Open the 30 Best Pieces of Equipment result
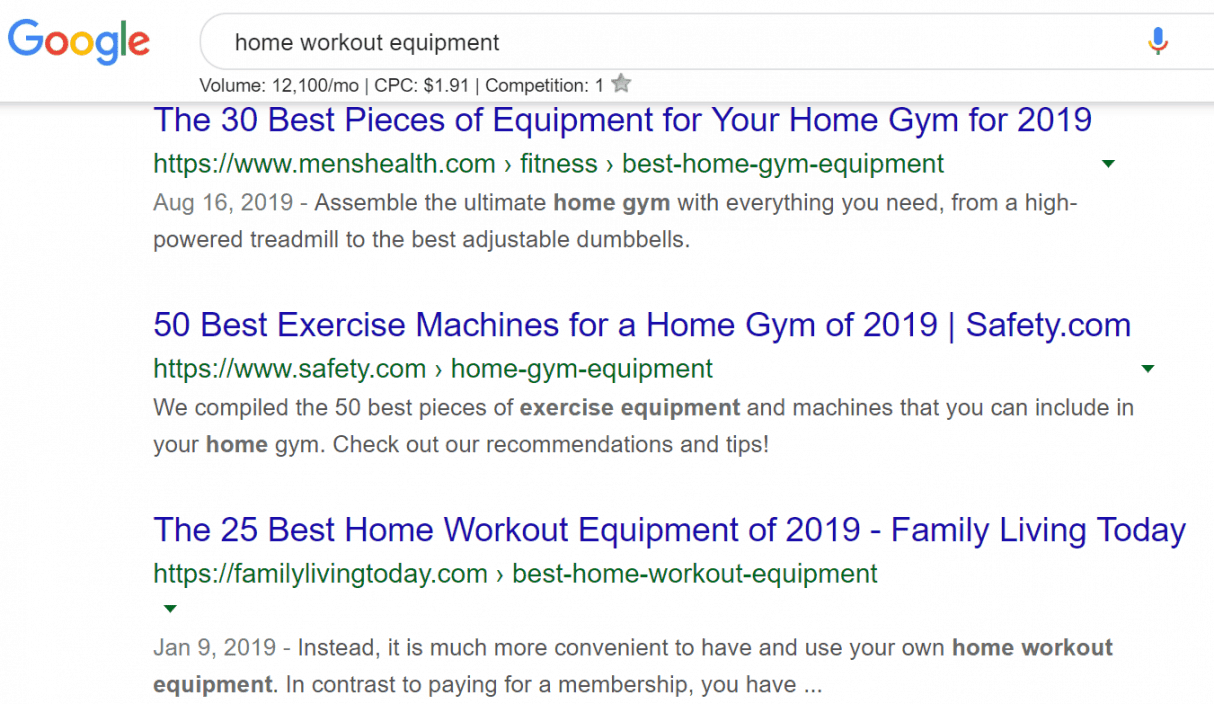 point(622,121)
